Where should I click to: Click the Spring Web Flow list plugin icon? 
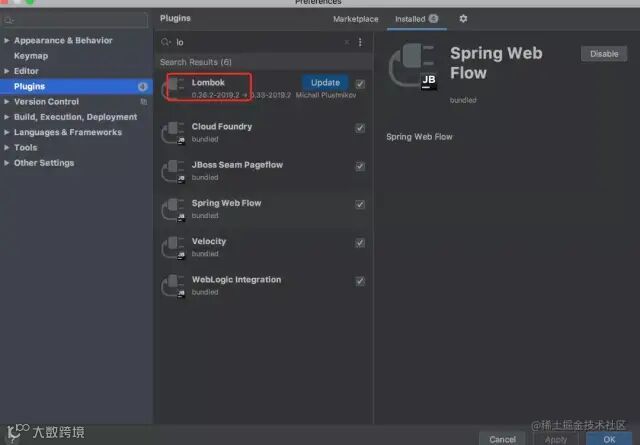[x=173, y=209]
